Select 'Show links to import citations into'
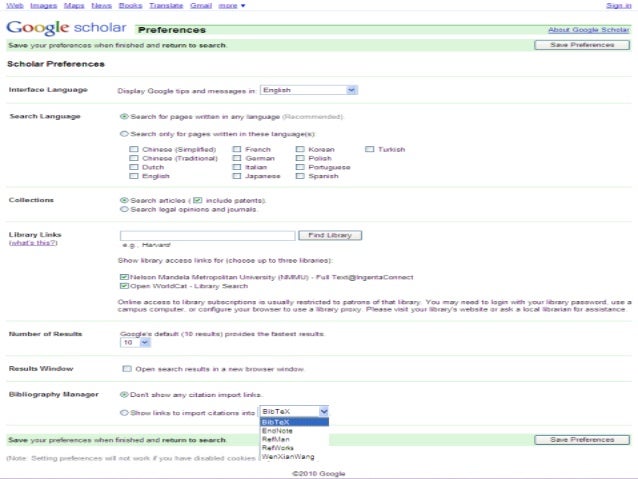The image size is (638, 479). [124, 413]
